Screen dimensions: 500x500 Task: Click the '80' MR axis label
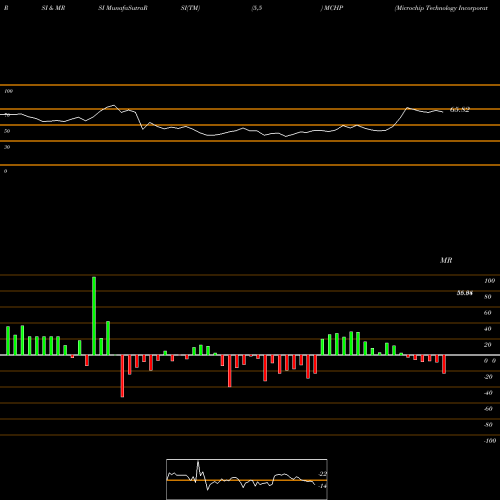click(488, 297)
